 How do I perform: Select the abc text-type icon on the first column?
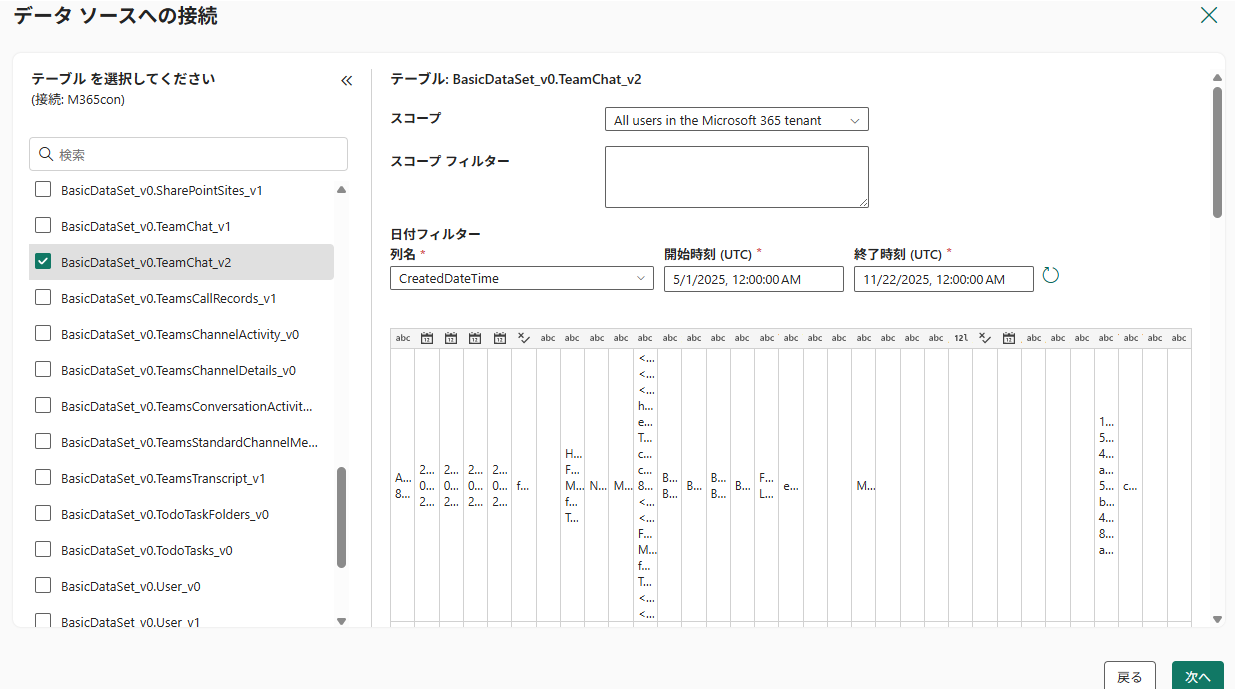403,337
